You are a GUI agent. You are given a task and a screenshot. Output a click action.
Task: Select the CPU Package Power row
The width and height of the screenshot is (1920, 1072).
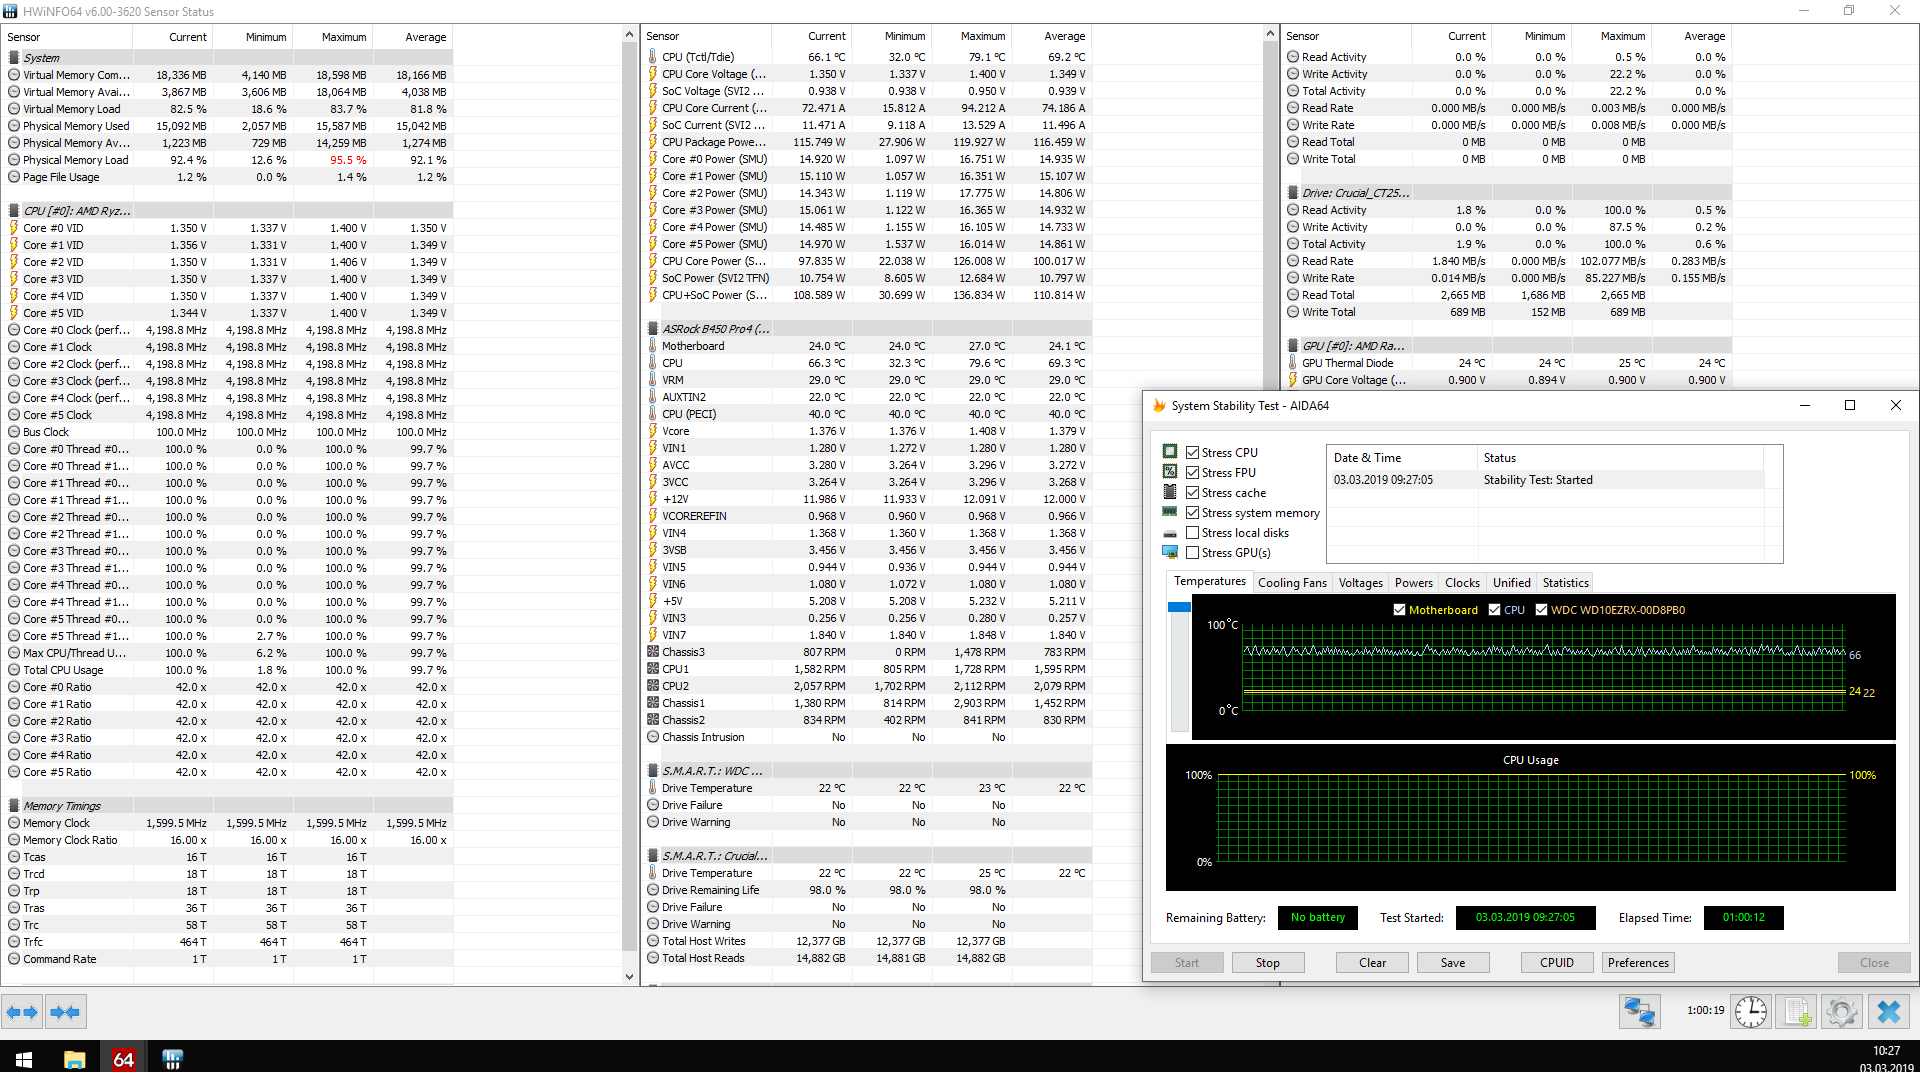[867, 142]
